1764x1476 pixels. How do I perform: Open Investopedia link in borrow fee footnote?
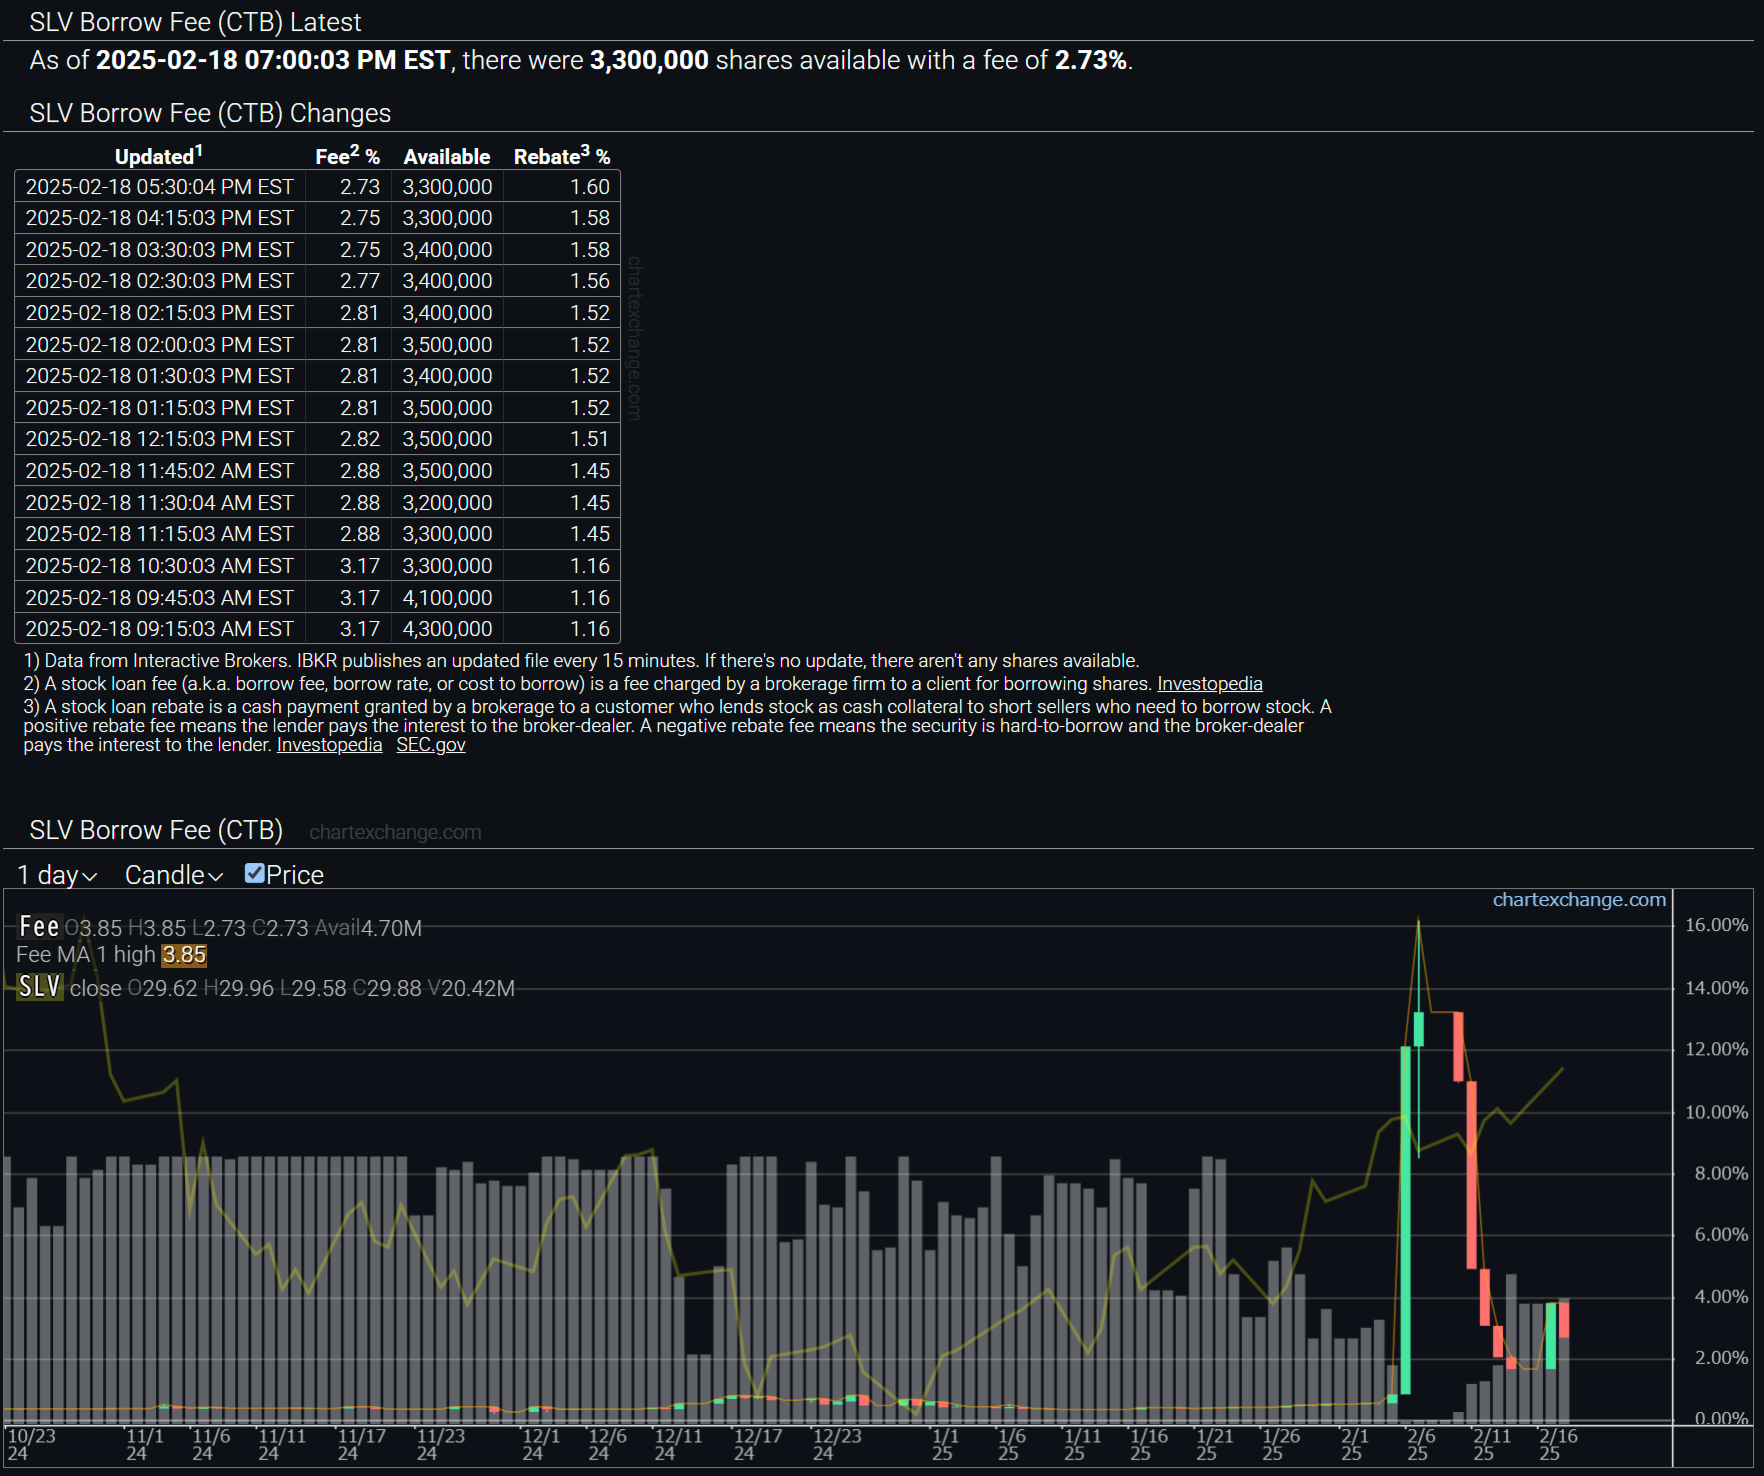point(1209,684)
